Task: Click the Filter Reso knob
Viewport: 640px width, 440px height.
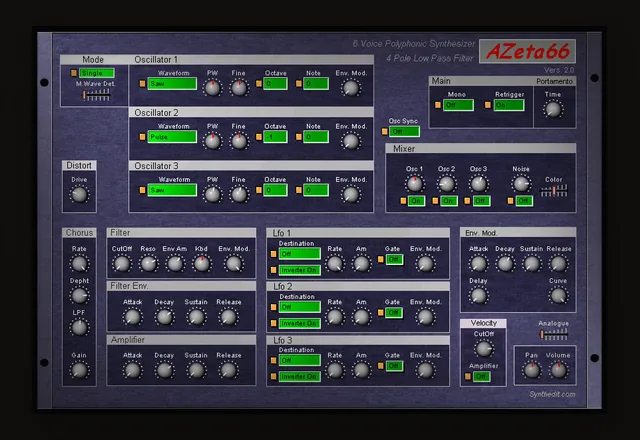Action: pos(148,264)
